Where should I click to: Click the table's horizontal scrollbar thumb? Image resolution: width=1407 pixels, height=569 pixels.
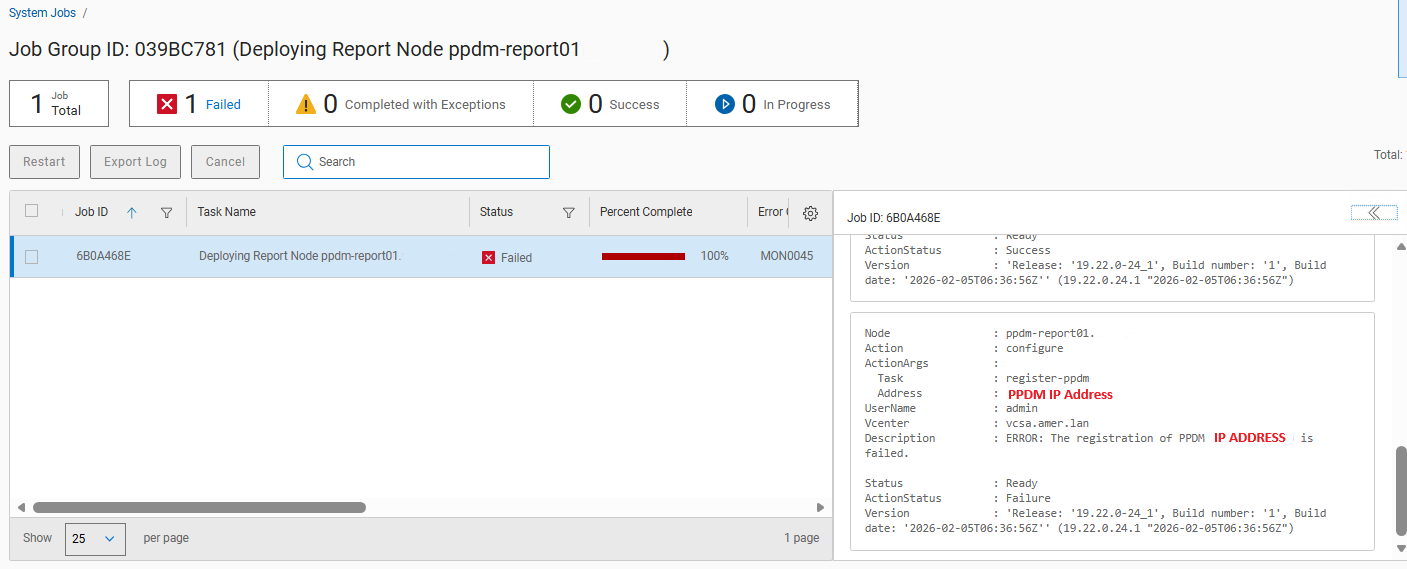pos(199,507)
